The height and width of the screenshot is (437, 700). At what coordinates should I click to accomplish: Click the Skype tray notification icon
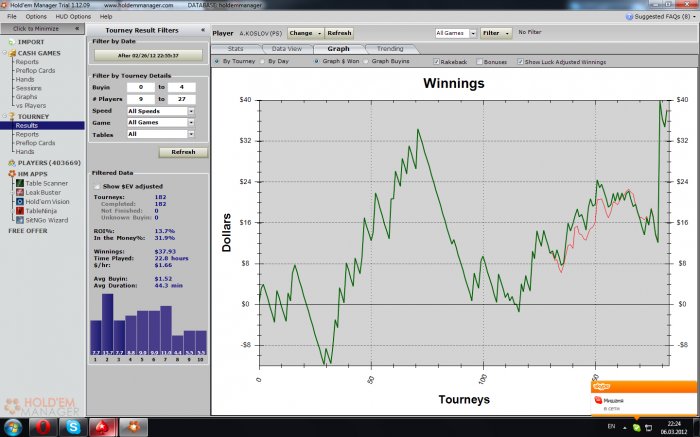(636, 428)
